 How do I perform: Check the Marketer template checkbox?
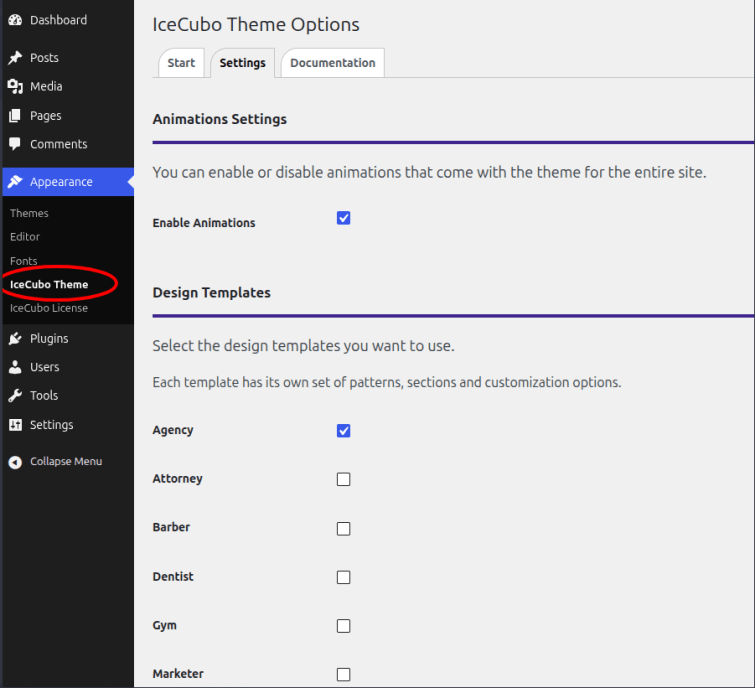[x=343, y=674]
